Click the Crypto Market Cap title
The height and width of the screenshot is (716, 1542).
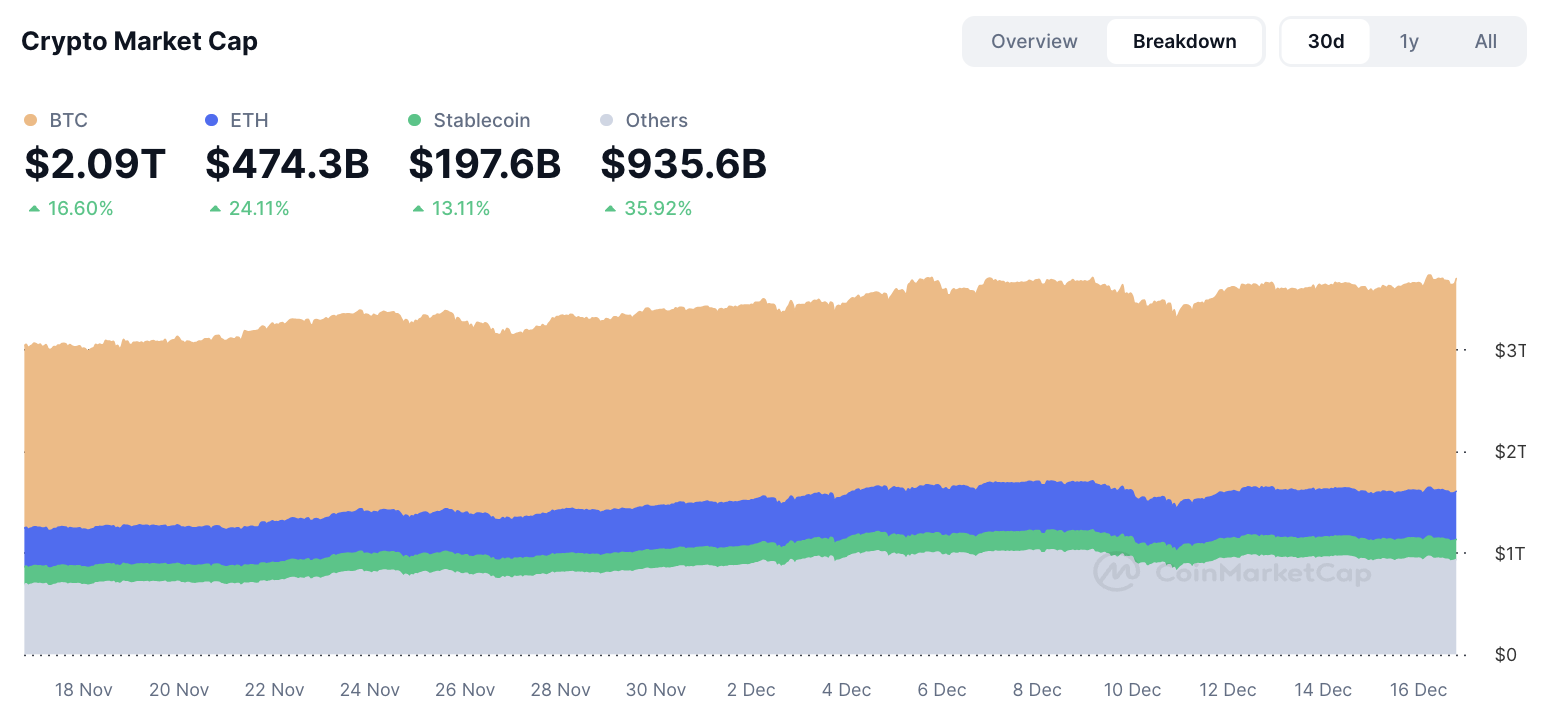pyautogui.click(x=139, y=41)
